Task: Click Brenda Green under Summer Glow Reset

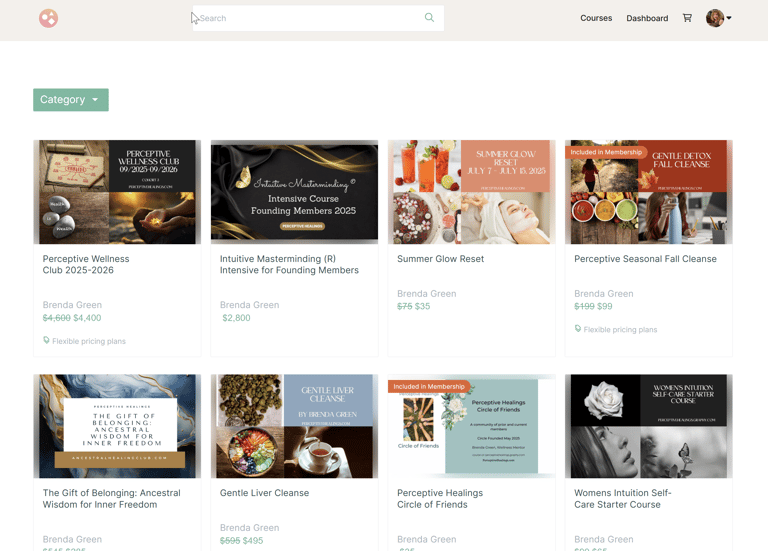Action: pyautogui.click(x=427, y=293)
